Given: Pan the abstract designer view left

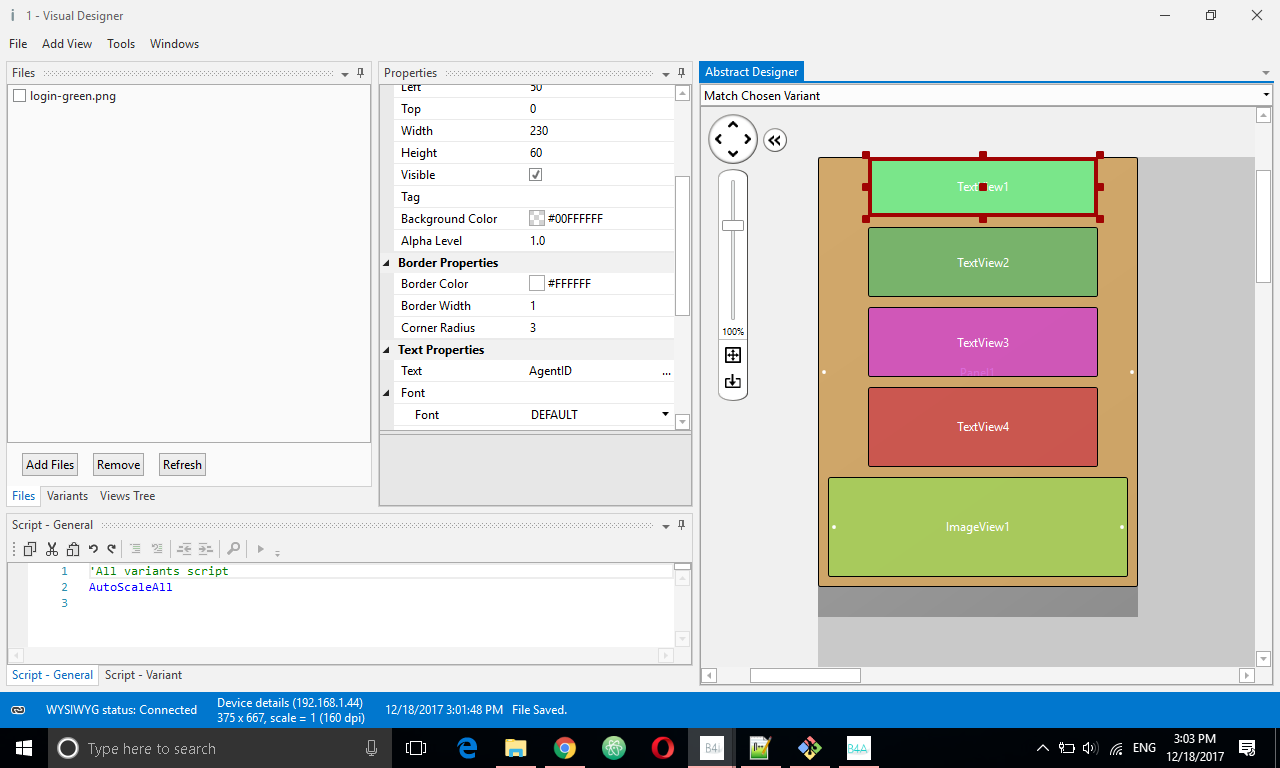Looking at the screenshot, I should [718, 139].
